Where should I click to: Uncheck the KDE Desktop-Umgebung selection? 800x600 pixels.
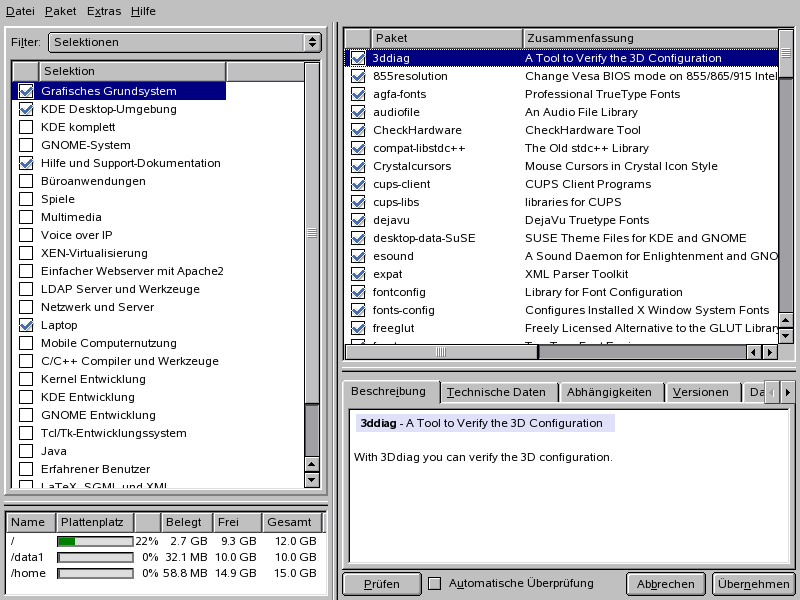point(26,109)
